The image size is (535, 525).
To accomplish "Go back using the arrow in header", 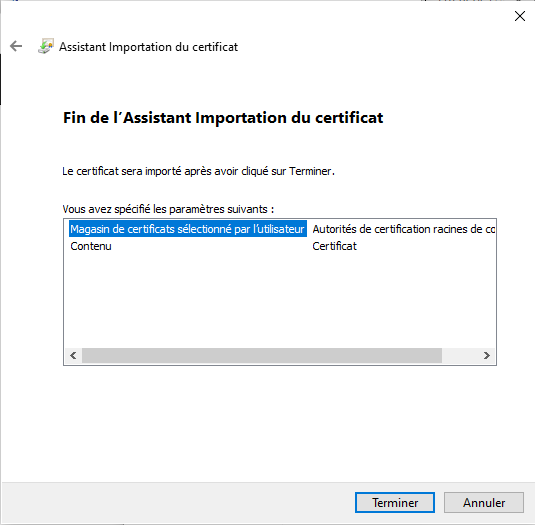I will [16, 46].
